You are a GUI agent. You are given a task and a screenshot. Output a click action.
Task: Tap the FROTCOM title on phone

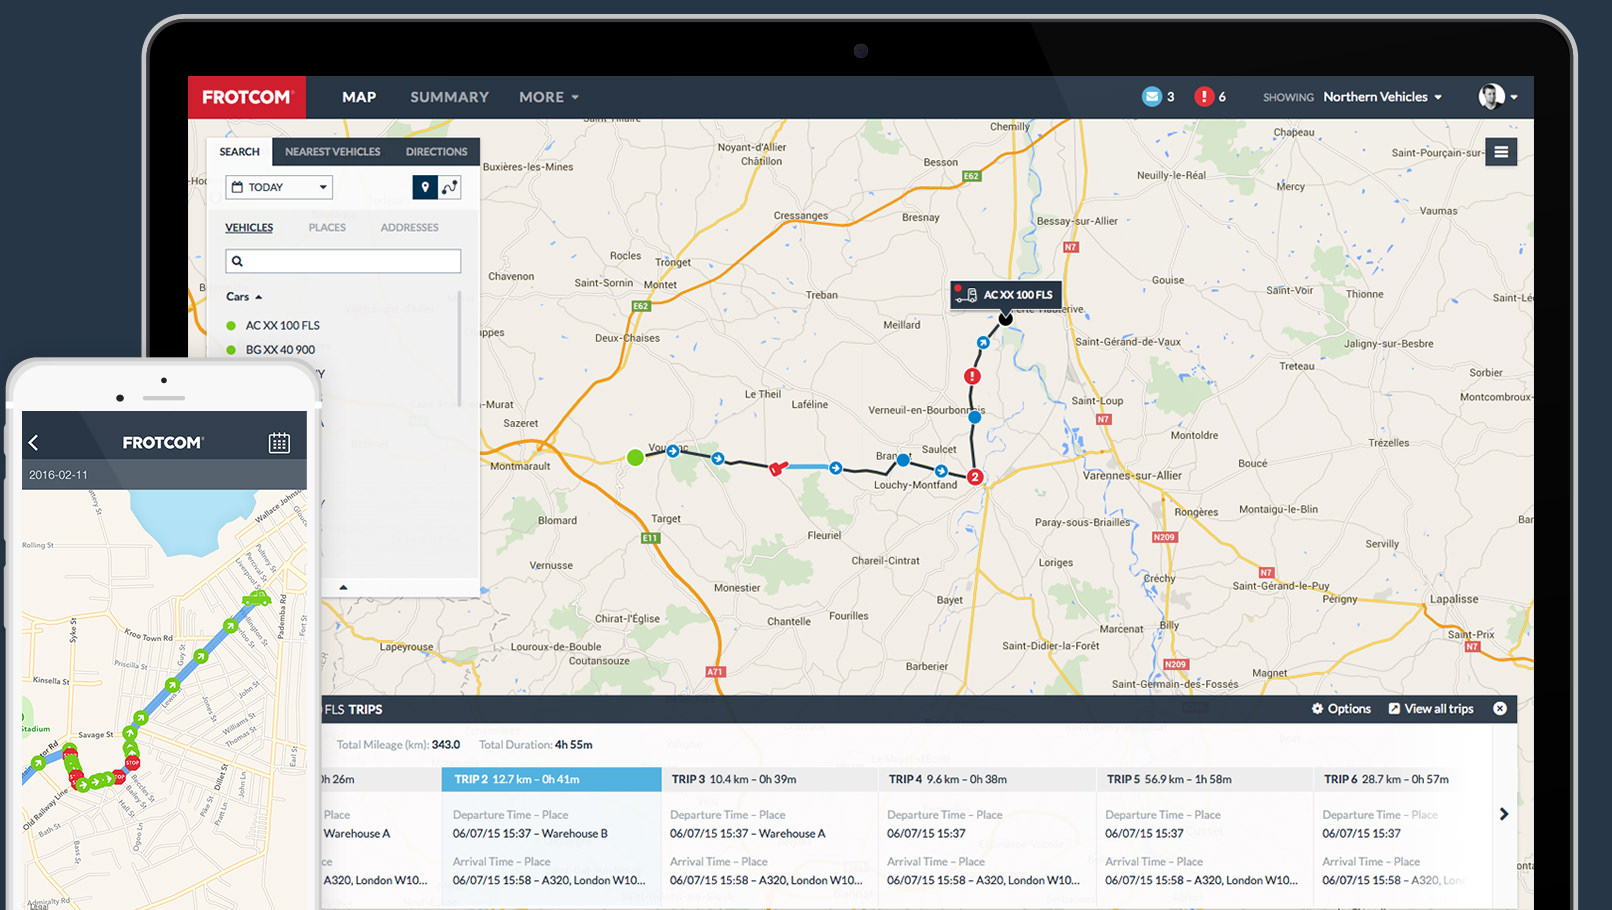tap(163, 443)
